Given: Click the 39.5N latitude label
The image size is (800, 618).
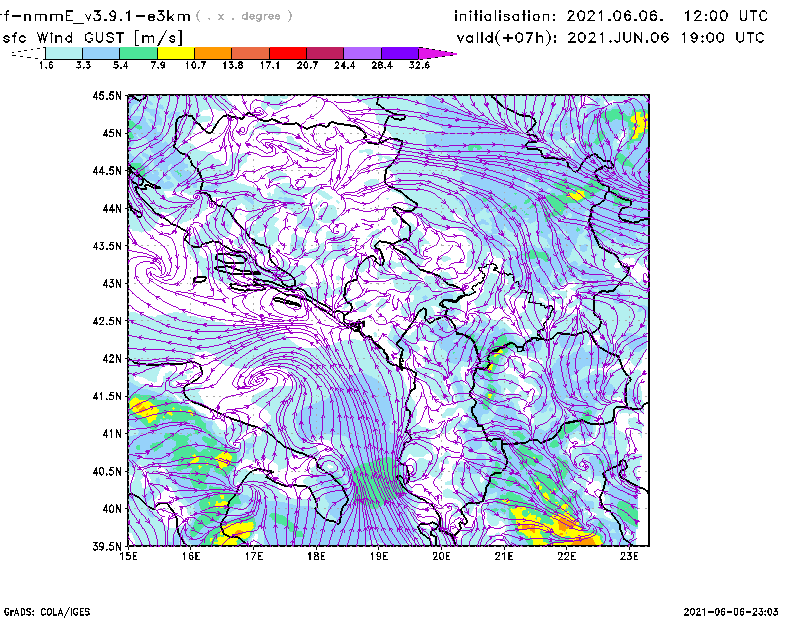Looking at the screenshot, I should pyautogui.click(x=107, y=547).
